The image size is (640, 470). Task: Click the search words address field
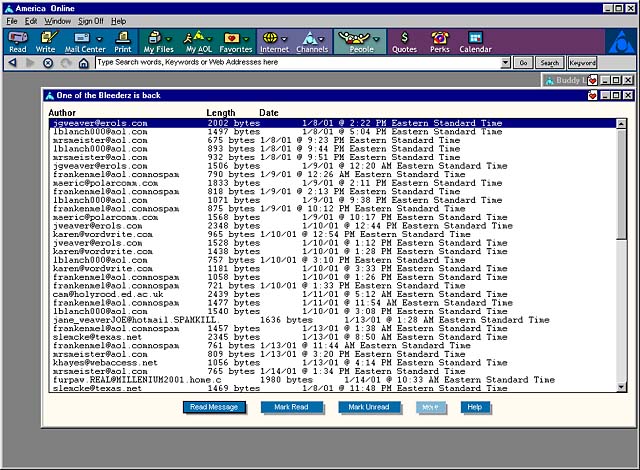point(298,62)
